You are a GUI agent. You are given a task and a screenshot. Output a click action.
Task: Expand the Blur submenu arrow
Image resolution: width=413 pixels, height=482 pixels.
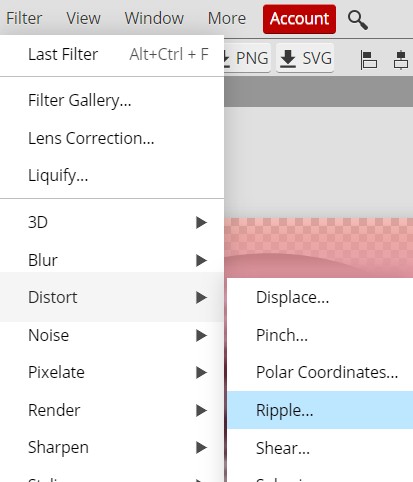click(201, 260)
